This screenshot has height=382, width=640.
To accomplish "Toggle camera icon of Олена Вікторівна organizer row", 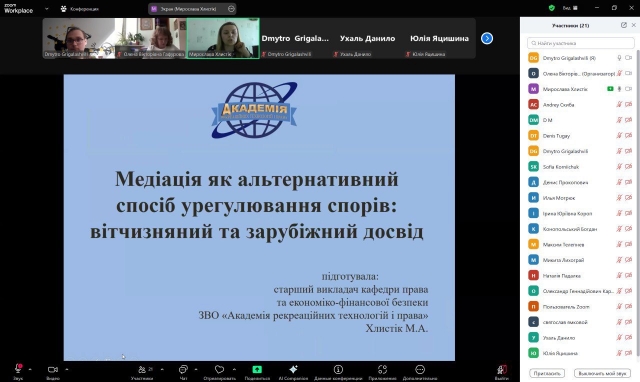I will tap(629, 73).
